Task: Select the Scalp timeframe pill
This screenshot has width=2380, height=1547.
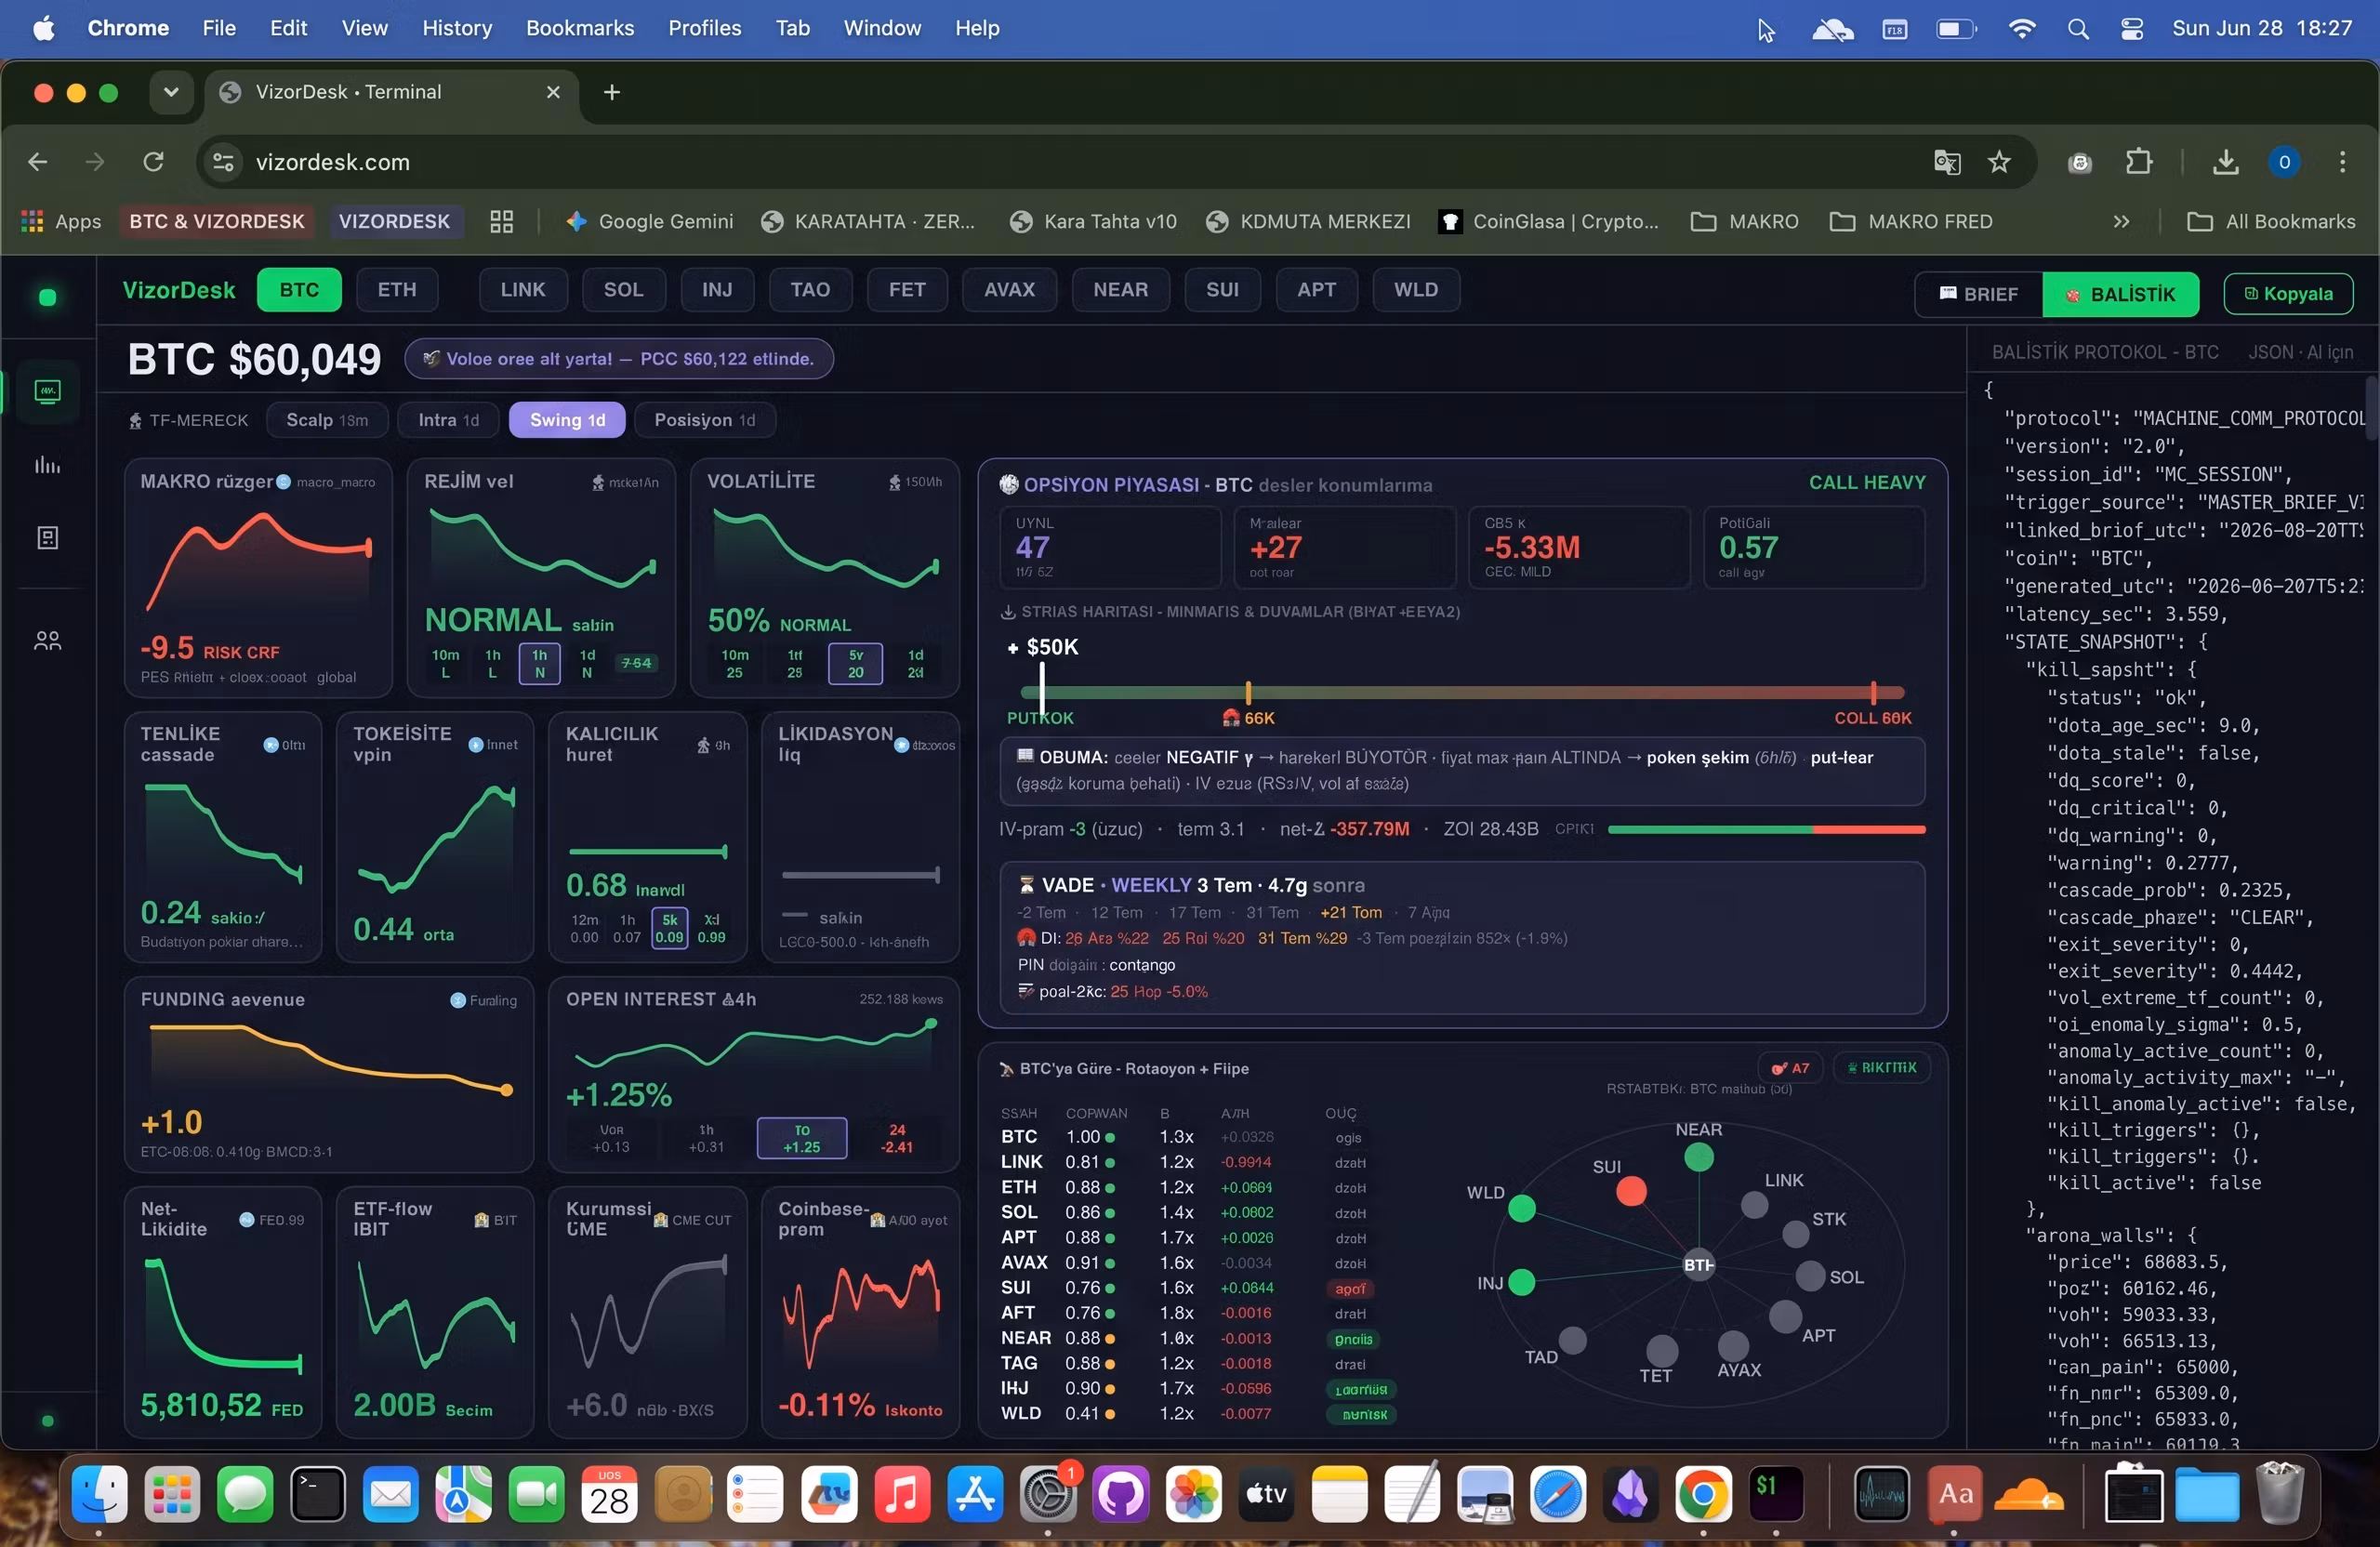Action: point(327,420)
